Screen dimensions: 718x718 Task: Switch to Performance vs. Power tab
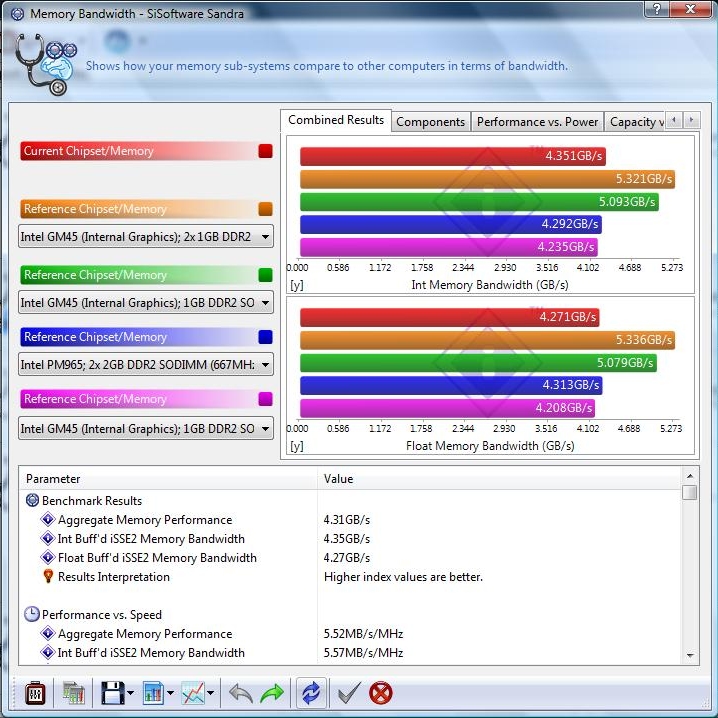538,122
